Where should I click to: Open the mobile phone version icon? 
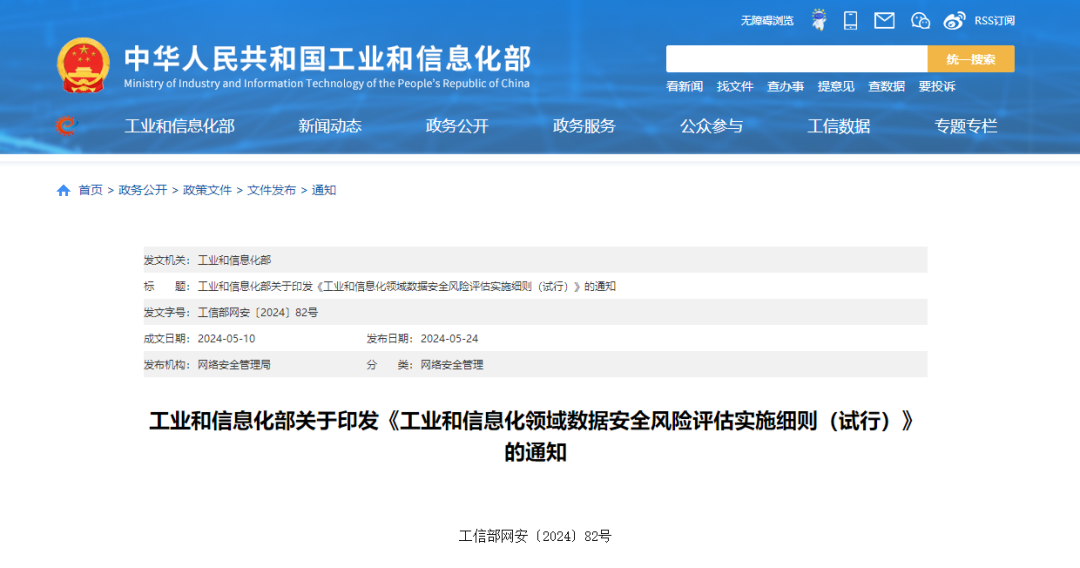pyautogui.click(x=850, y=20)
